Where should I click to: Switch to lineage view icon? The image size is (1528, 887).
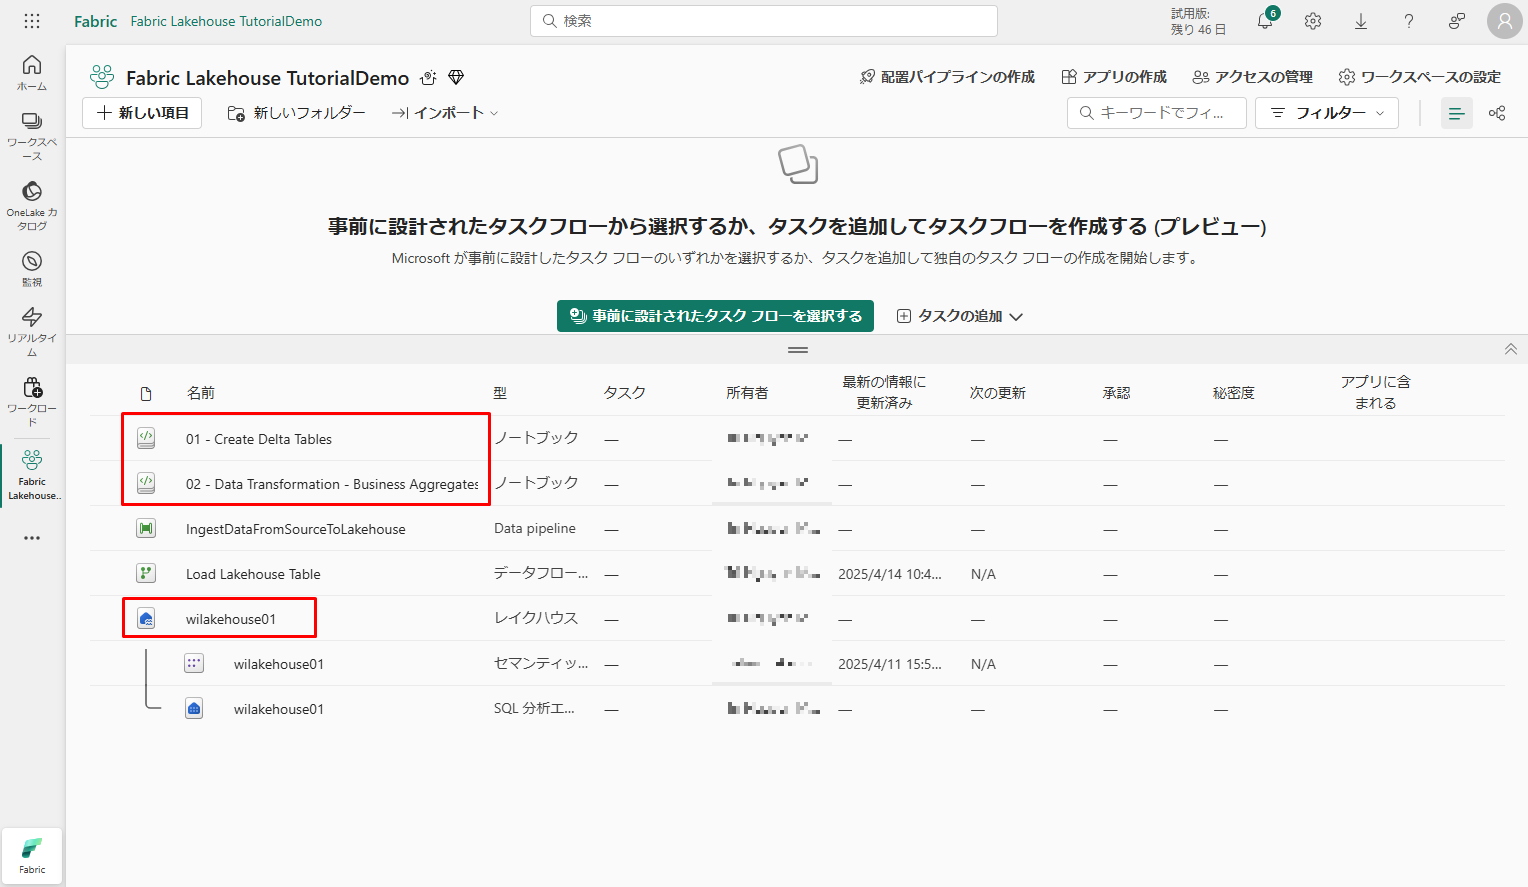[1497, 113]
